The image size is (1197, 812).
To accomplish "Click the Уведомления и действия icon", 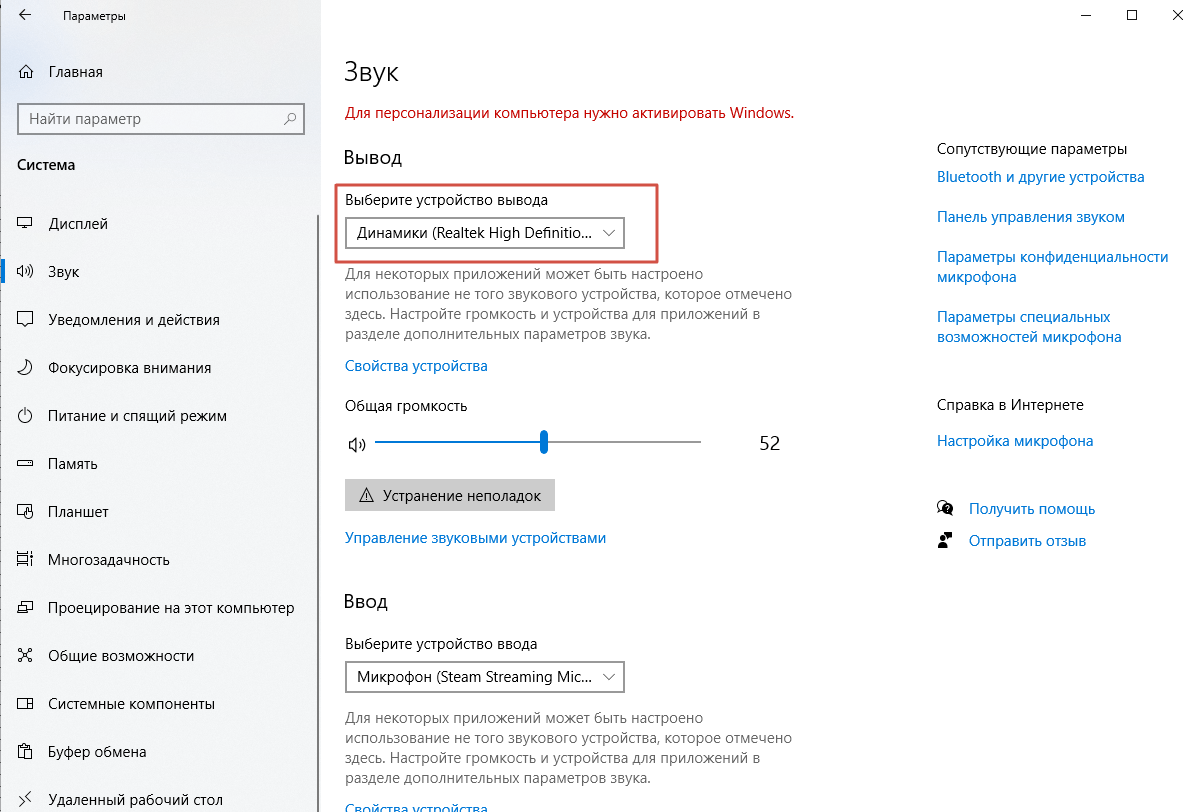I will tap(27, 320).
